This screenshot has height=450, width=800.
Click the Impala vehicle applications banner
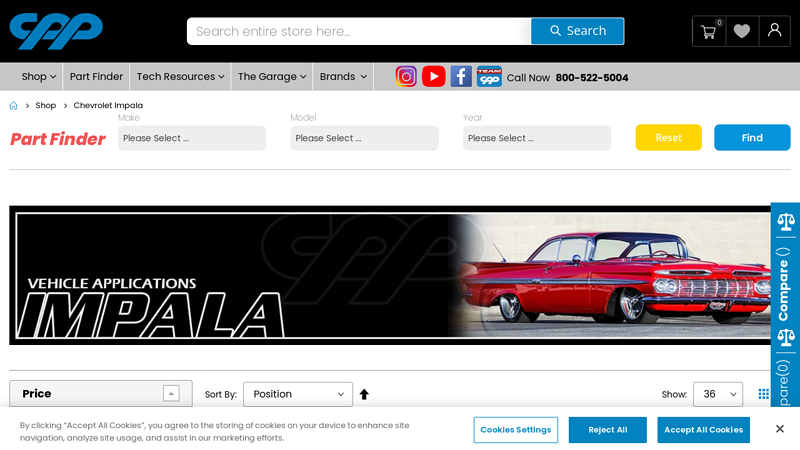click(390, 276)
